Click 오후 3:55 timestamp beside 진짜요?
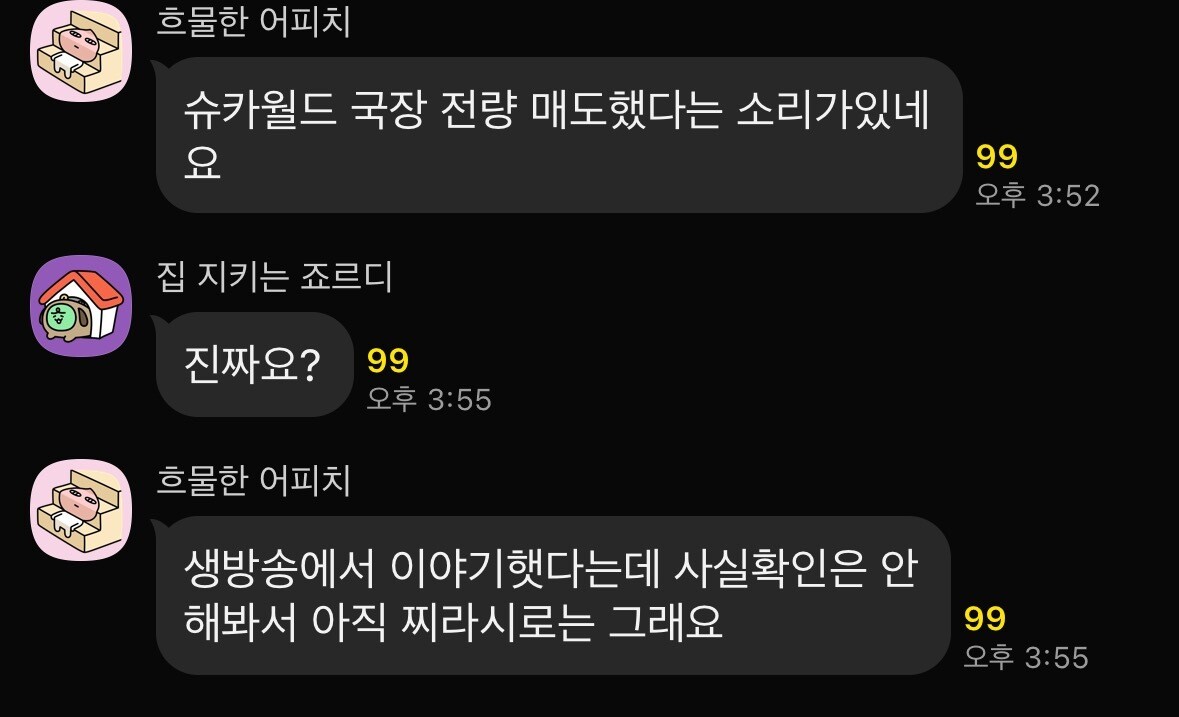Image resolution: width=1179 pixels, height=717 pixels. click(x=429, y=399)
